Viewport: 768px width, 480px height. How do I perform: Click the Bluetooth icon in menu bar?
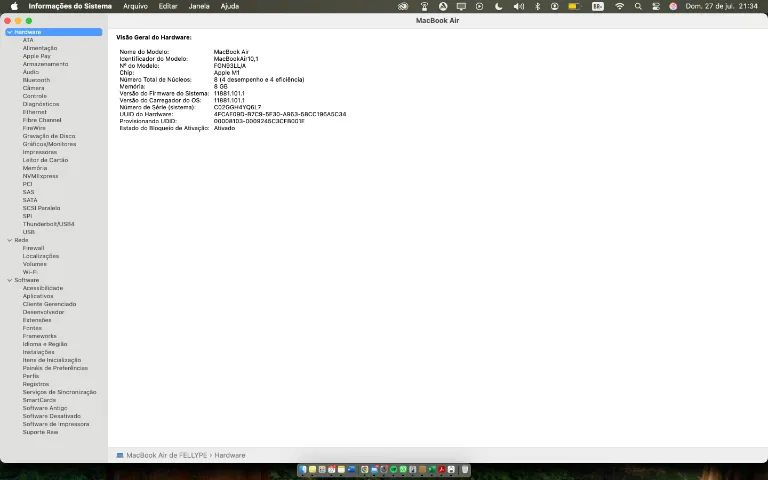point(537,6)
